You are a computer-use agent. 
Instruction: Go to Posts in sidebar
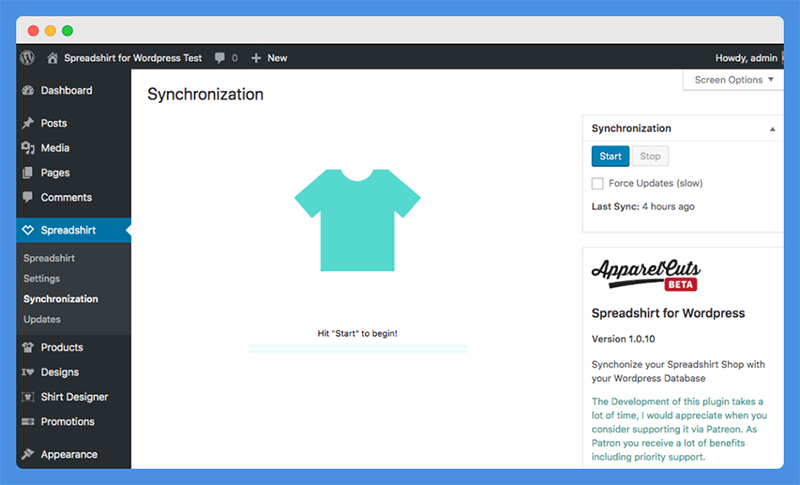coord(54,123)
